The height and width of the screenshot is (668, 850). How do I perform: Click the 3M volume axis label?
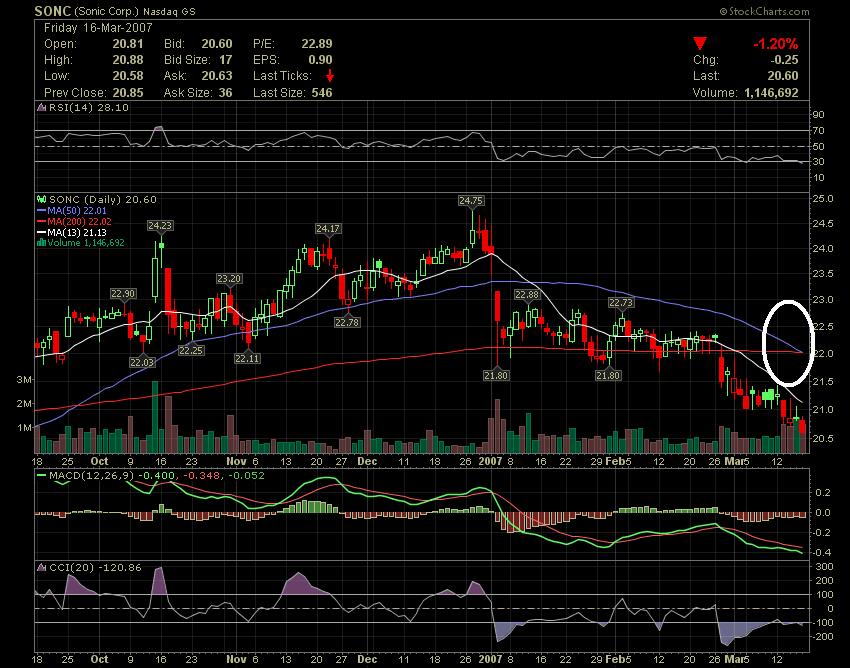[x=24, y=380]
